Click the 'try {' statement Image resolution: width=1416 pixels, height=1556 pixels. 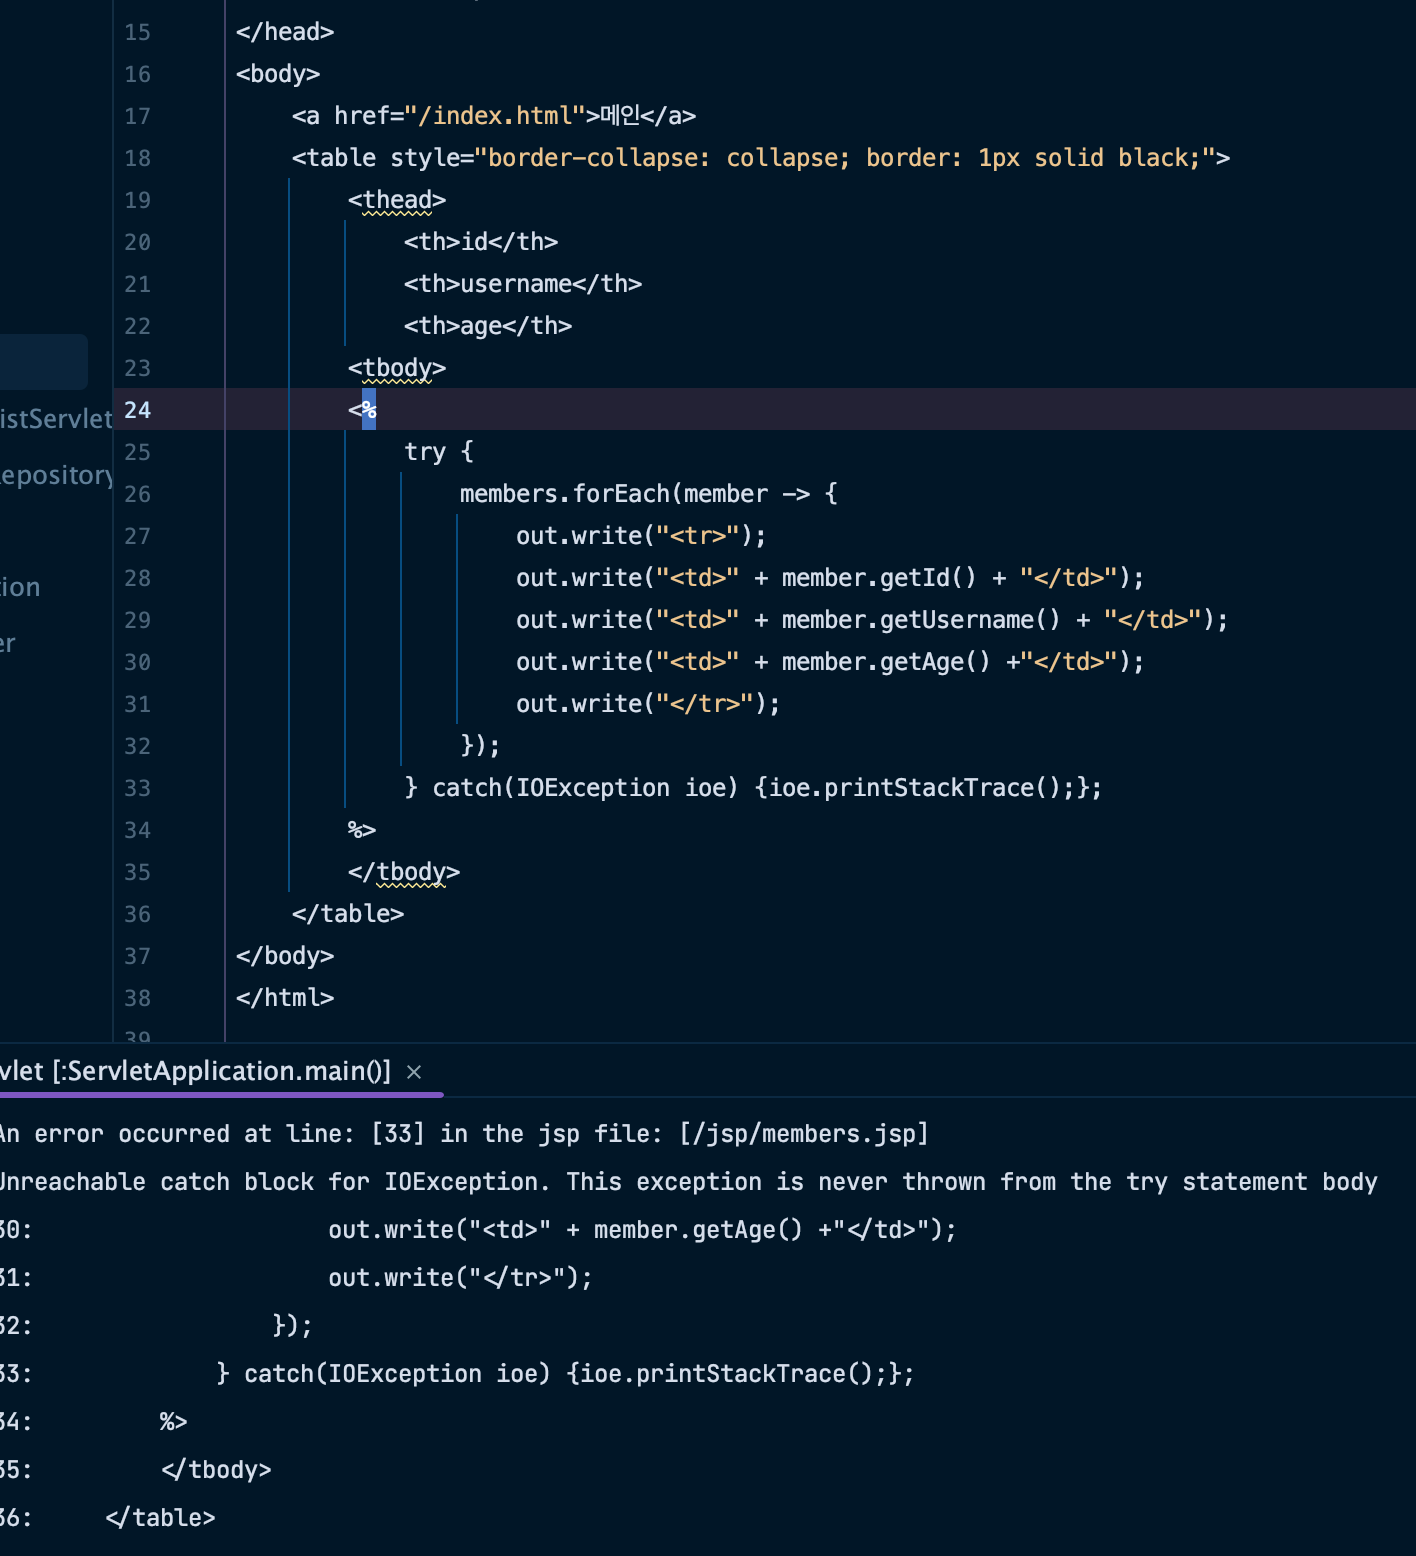pyautogui.click(x=439, y=452)
